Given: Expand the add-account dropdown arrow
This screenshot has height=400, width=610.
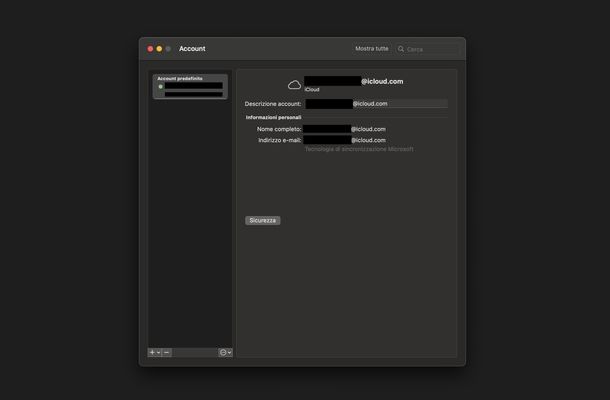Looking at the screenshot, I should point(158,353).
